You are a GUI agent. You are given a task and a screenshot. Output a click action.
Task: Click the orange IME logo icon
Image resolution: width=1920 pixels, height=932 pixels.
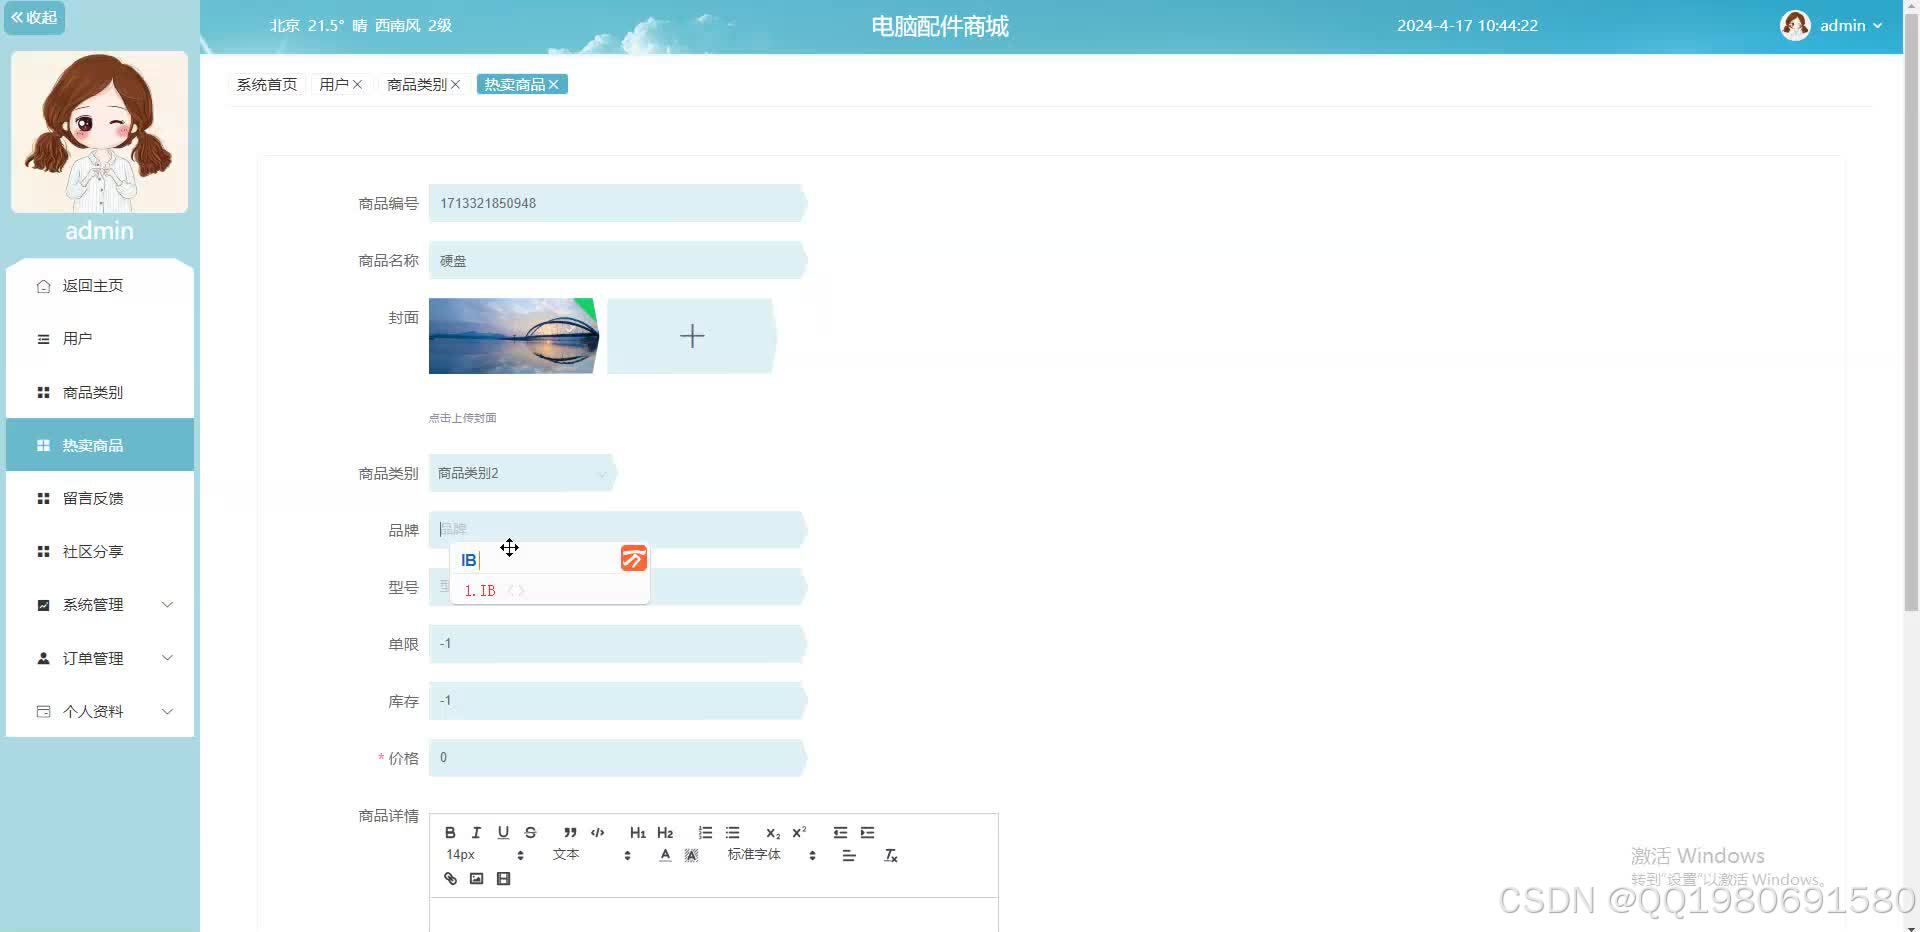click(x=634, y=558)
